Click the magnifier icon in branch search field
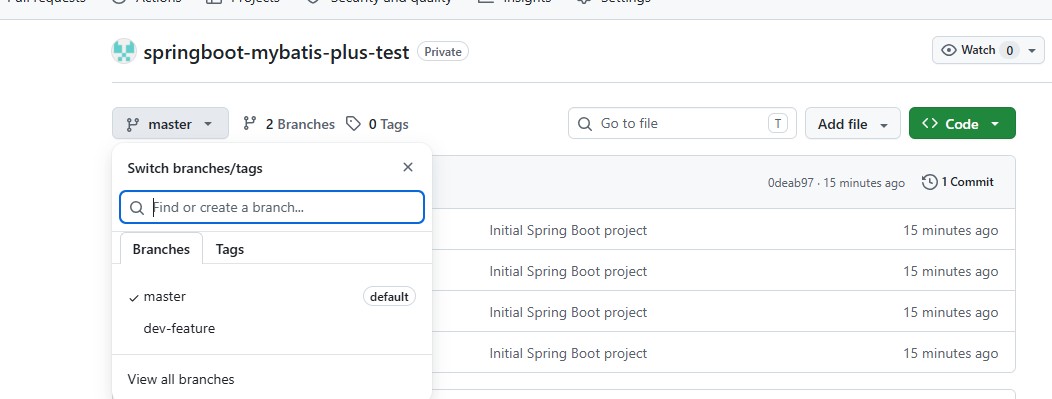Viewport: 1052px width, 399px height. [137, 208]
